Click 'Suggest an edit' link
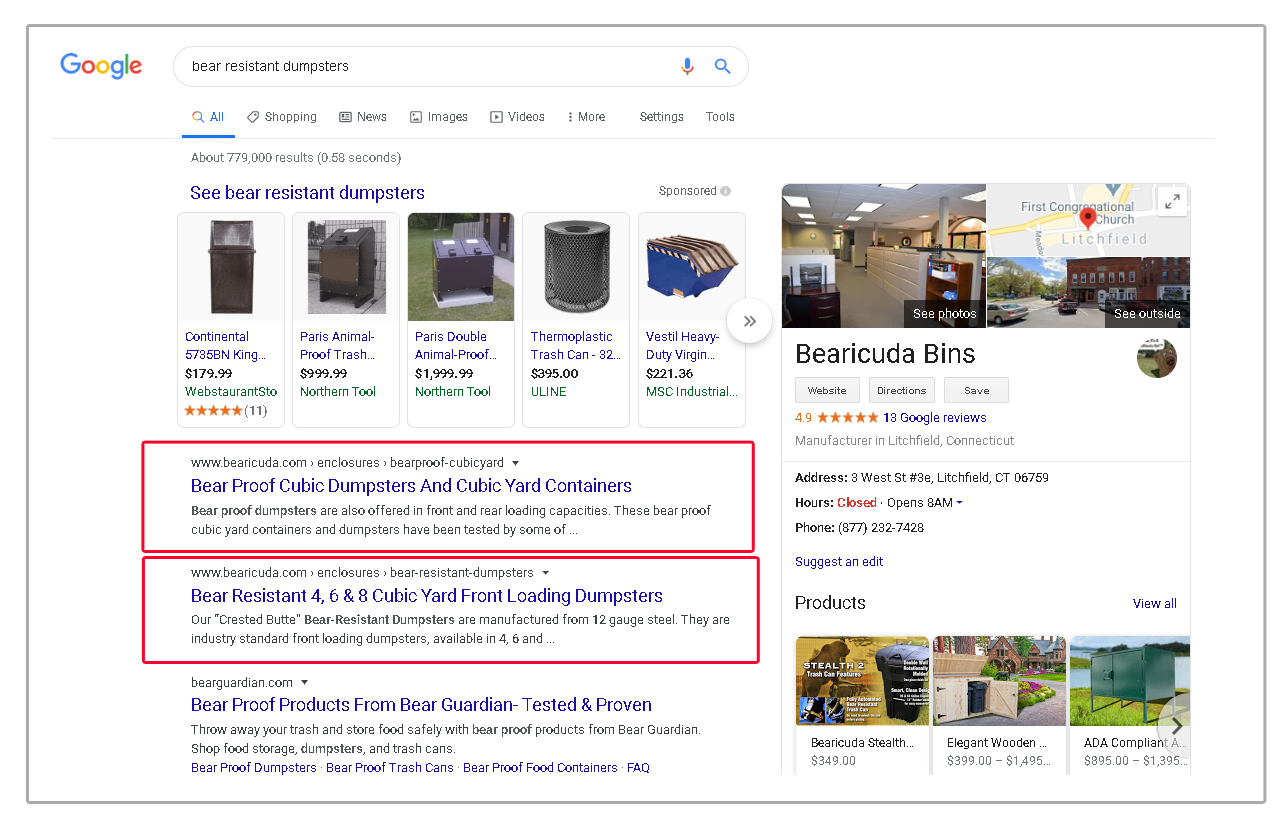Image resolution: width=1286 pixels, height=822 pixels. [x=839, y=562]
